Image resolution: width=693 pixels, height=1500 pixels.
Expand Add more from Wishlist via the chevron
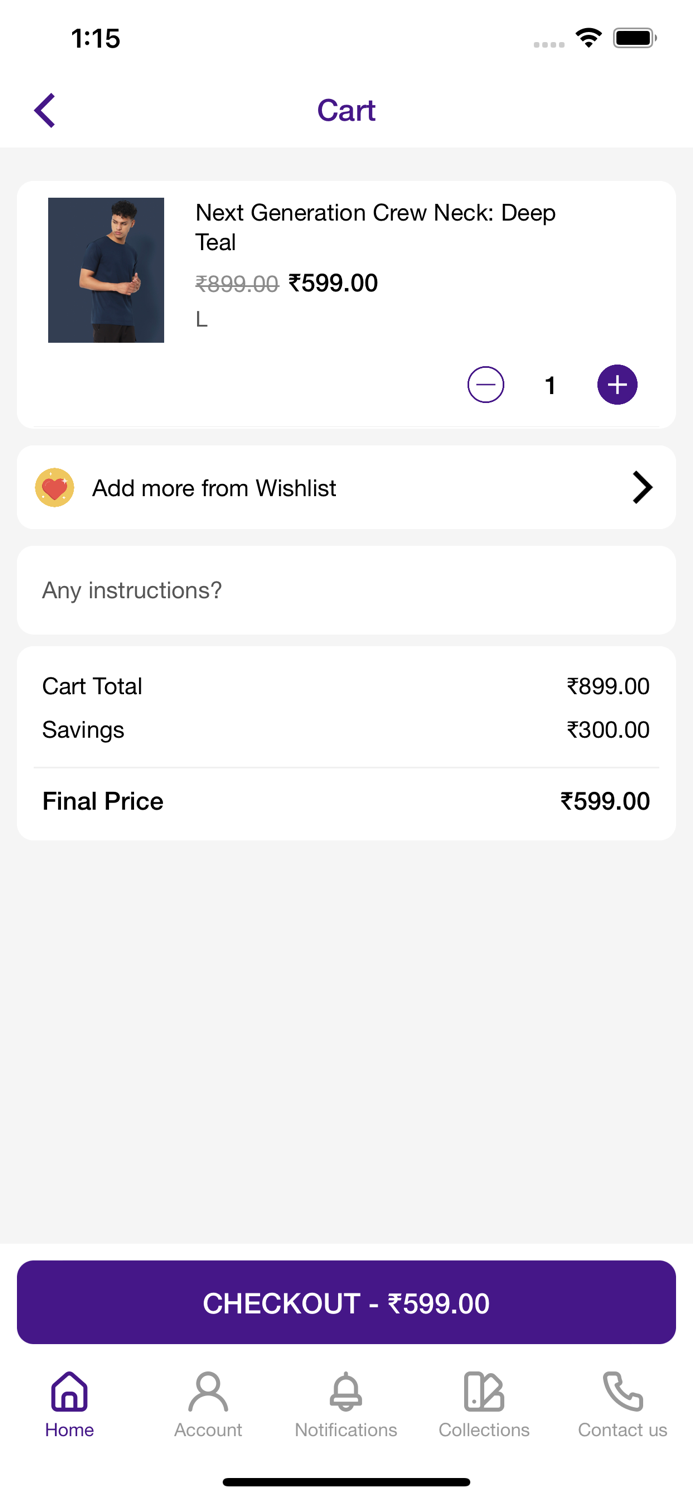(x=643, y=487)
